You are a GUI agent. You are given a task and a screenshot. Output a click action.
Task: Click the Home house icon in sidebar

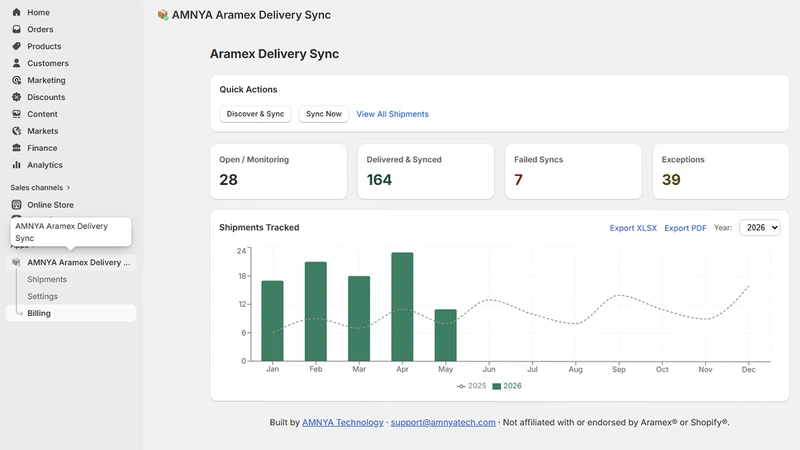point(16,12)
